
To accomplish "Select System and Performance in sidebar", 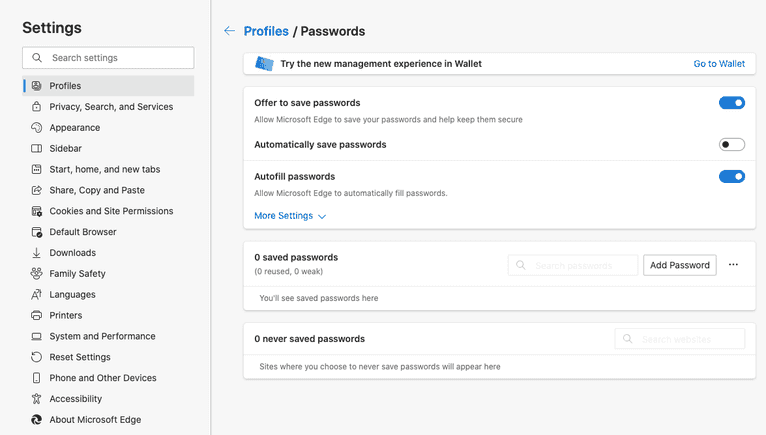I will click(102, 336).
